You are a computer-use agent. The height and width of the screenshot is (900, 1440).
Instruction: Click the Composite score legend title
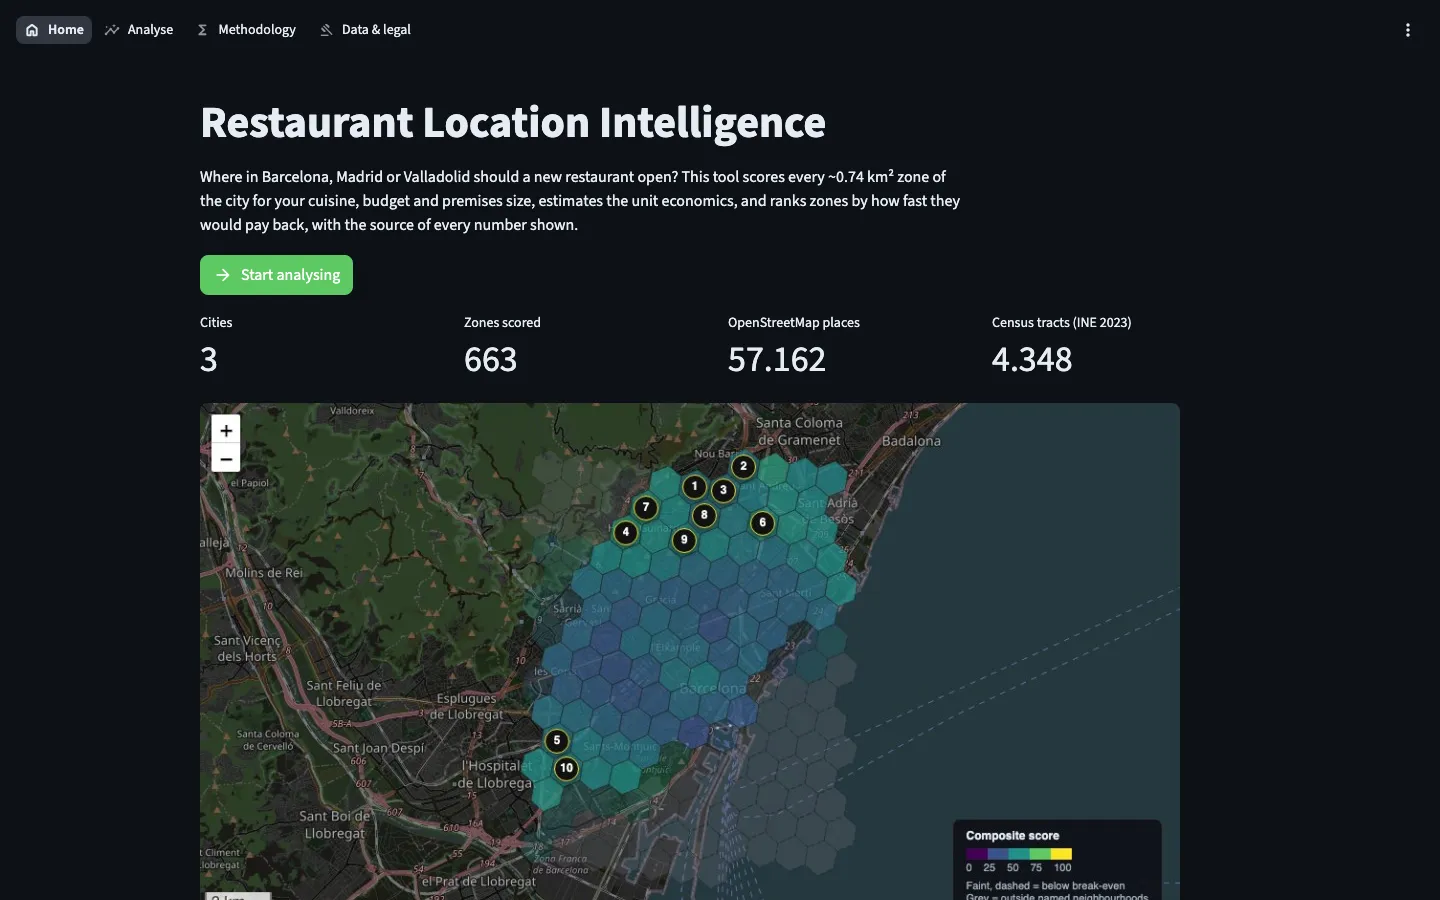[1012, 835]
